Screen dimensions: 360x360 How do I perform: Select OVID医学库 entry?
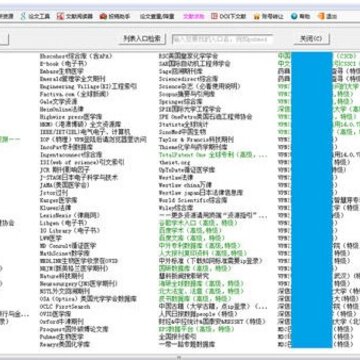point(55,314)
